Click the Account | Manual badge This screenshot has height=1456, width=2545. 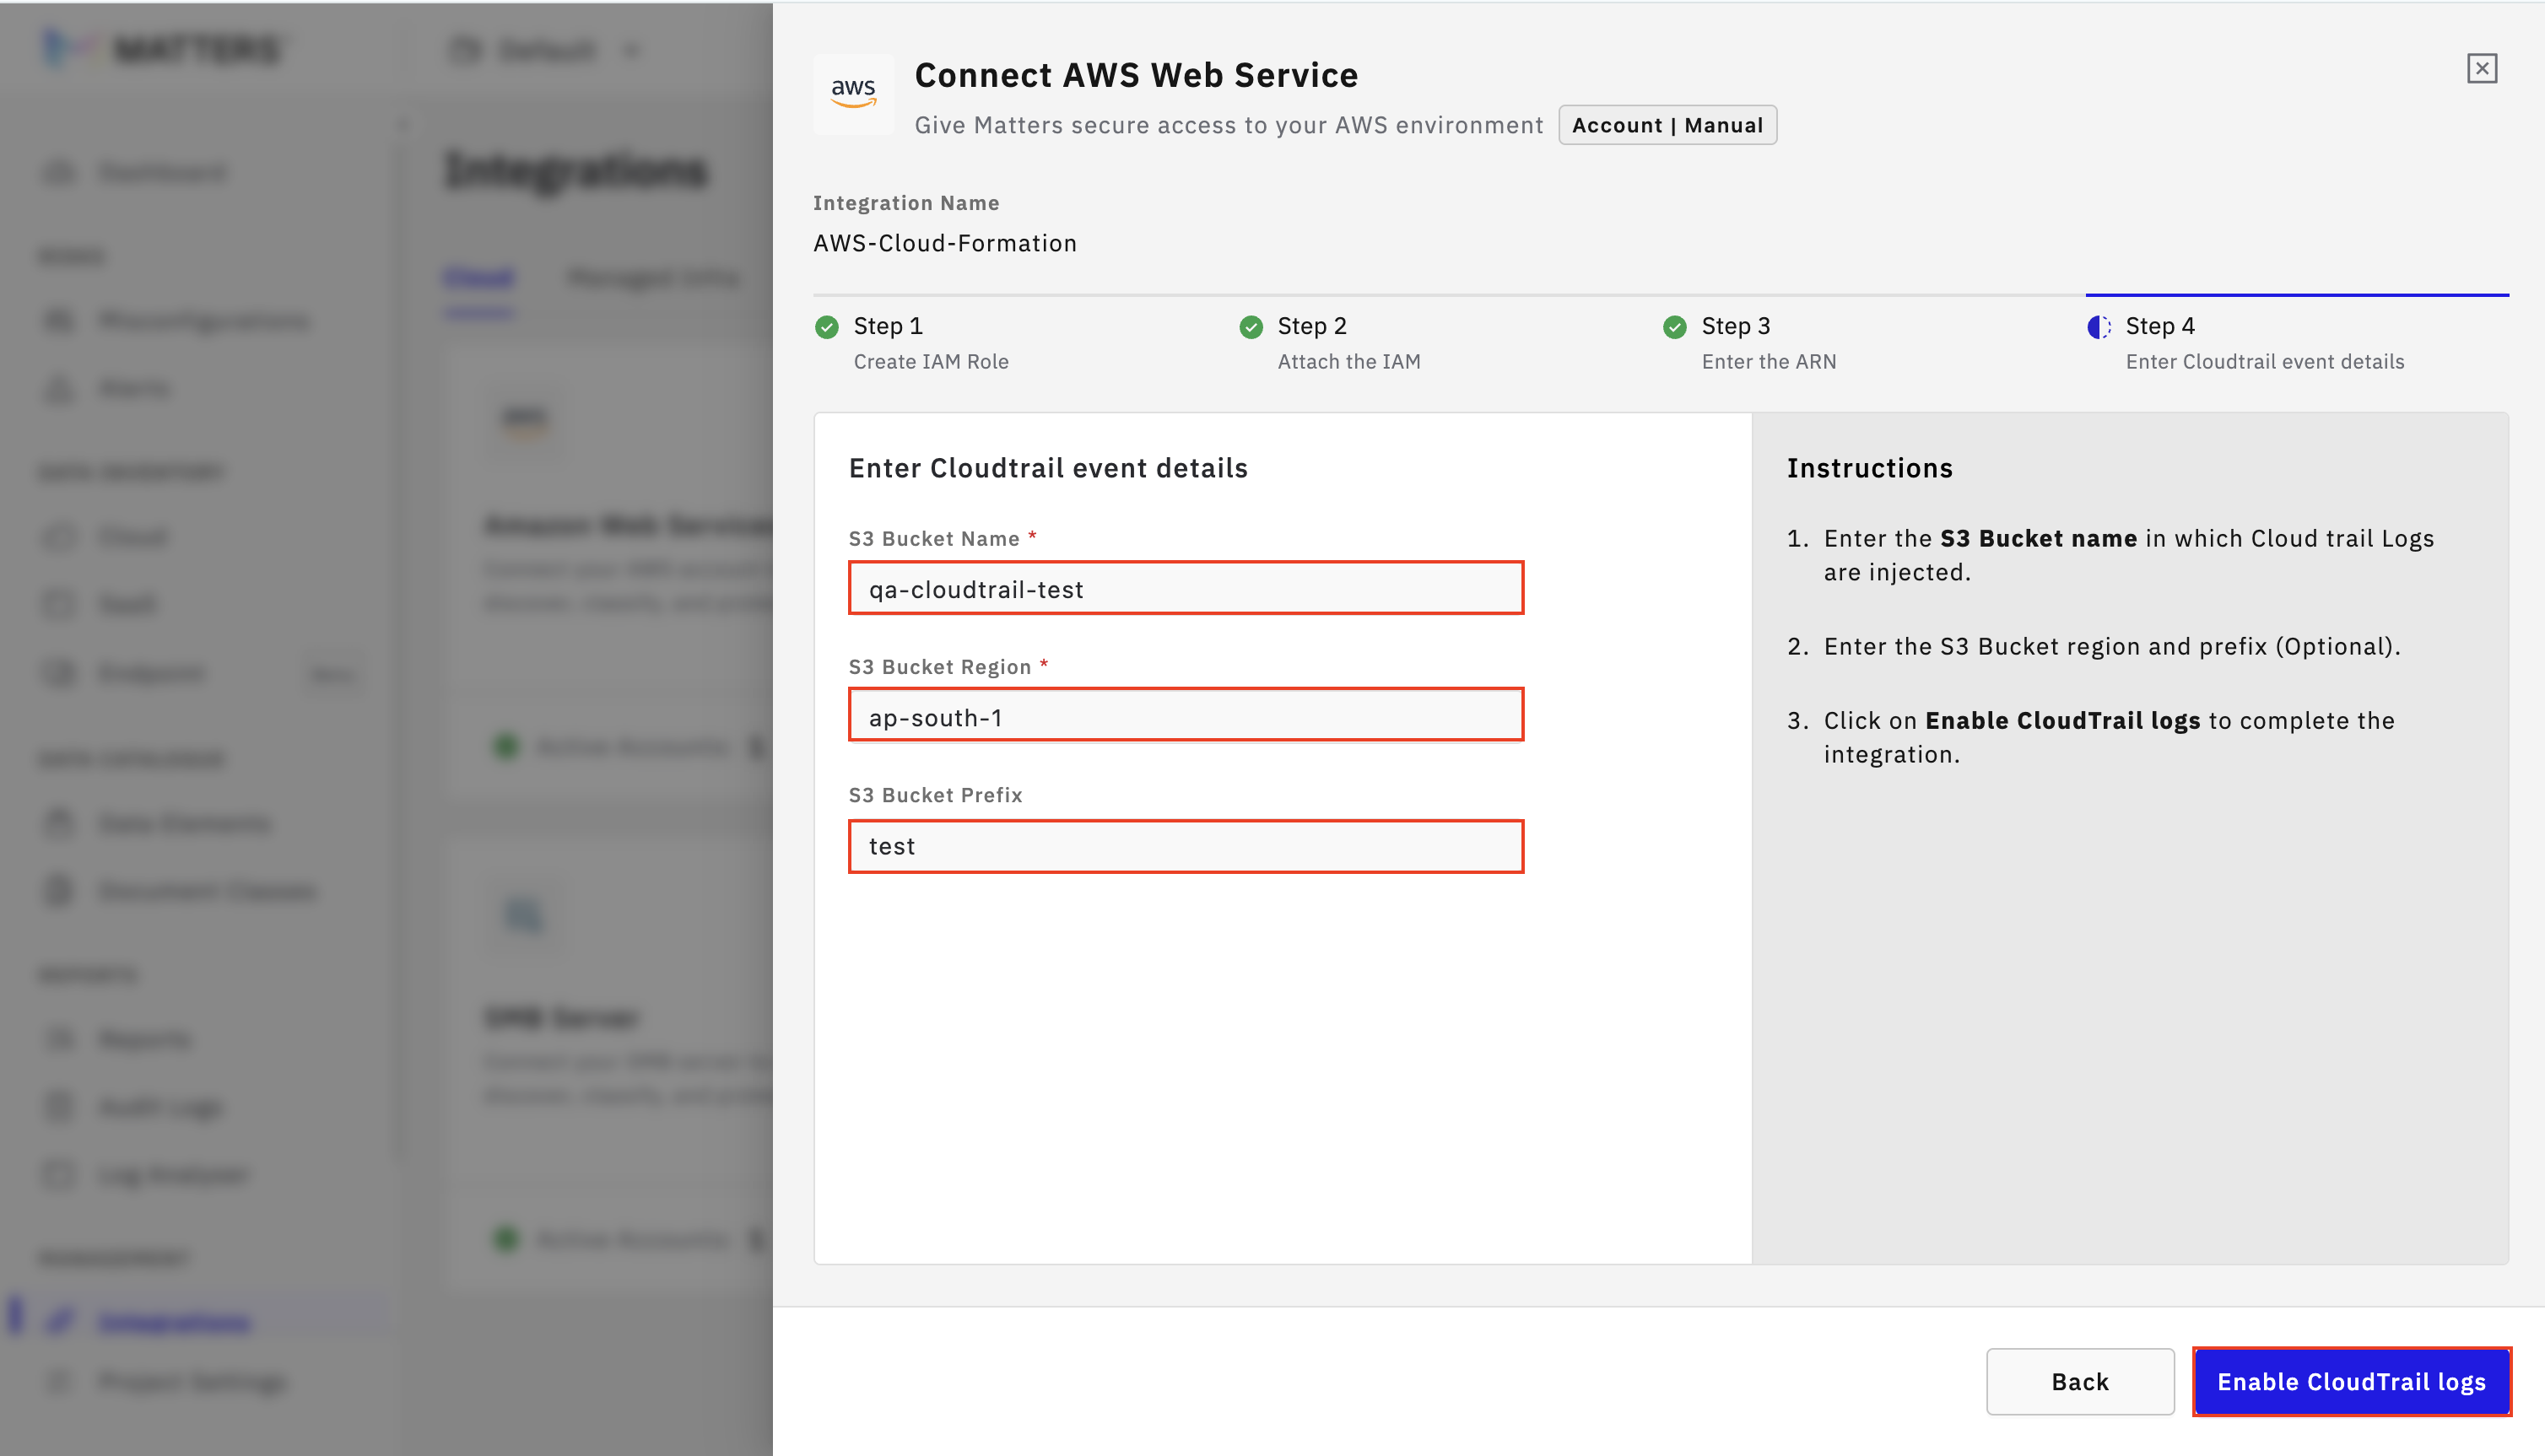(x=1667, y=125)
